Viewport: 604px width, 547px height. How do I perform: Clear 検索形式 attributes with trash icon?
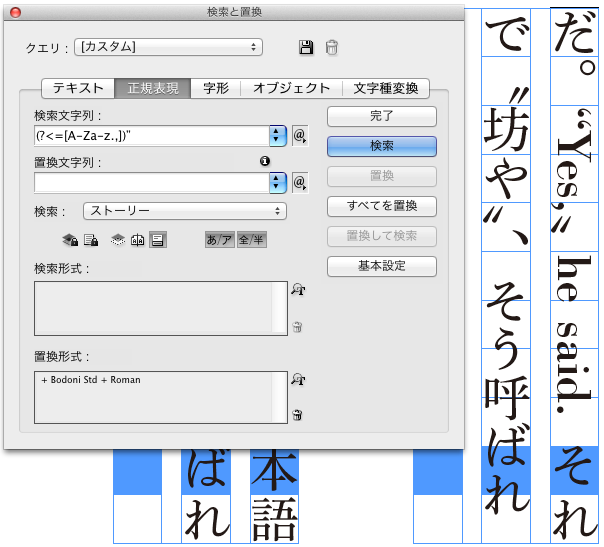click(x=297, y=327)
